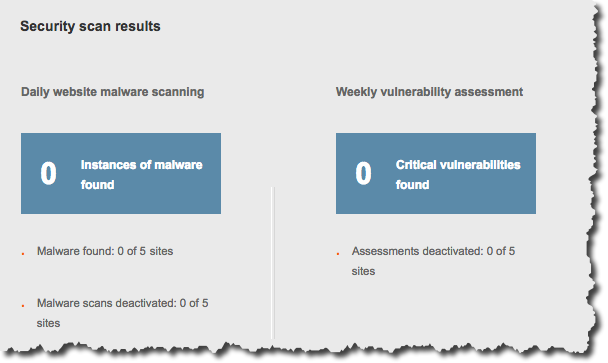Click Instances of malware found label
Viewport: 608px width, 363px height.
(142, 175)
